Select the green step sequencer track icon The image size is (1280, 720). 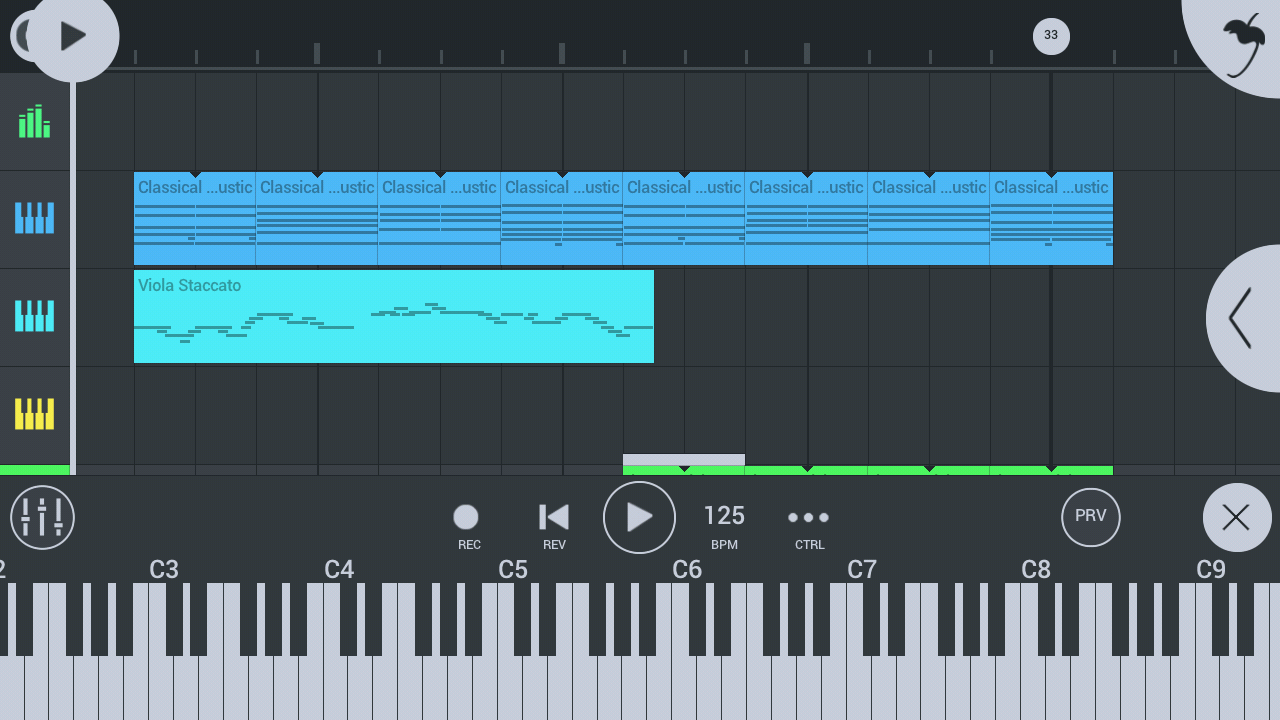pyautogui.click(x=34, y=122)
